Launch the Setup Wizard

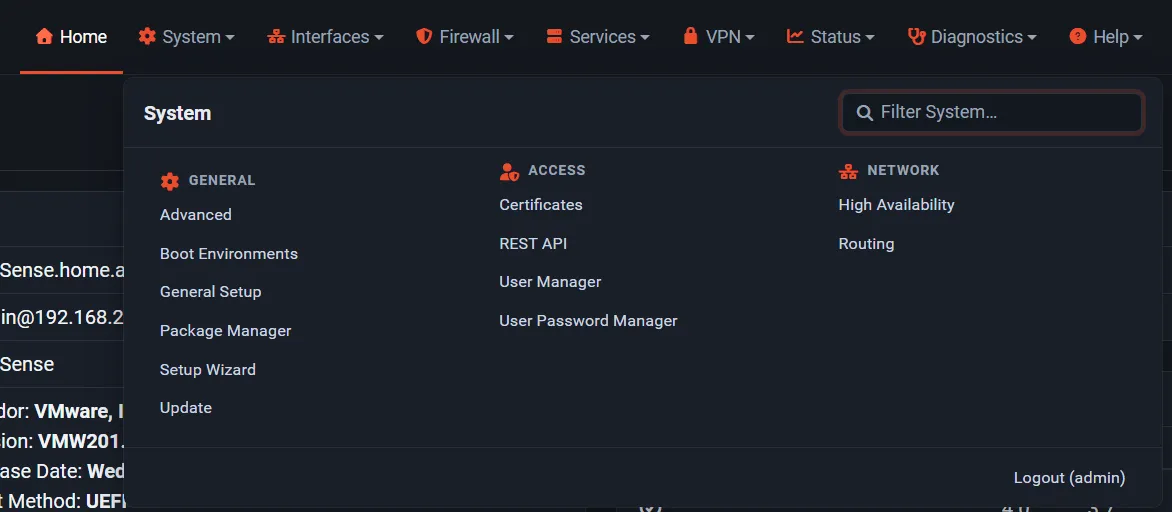point(208,369)
